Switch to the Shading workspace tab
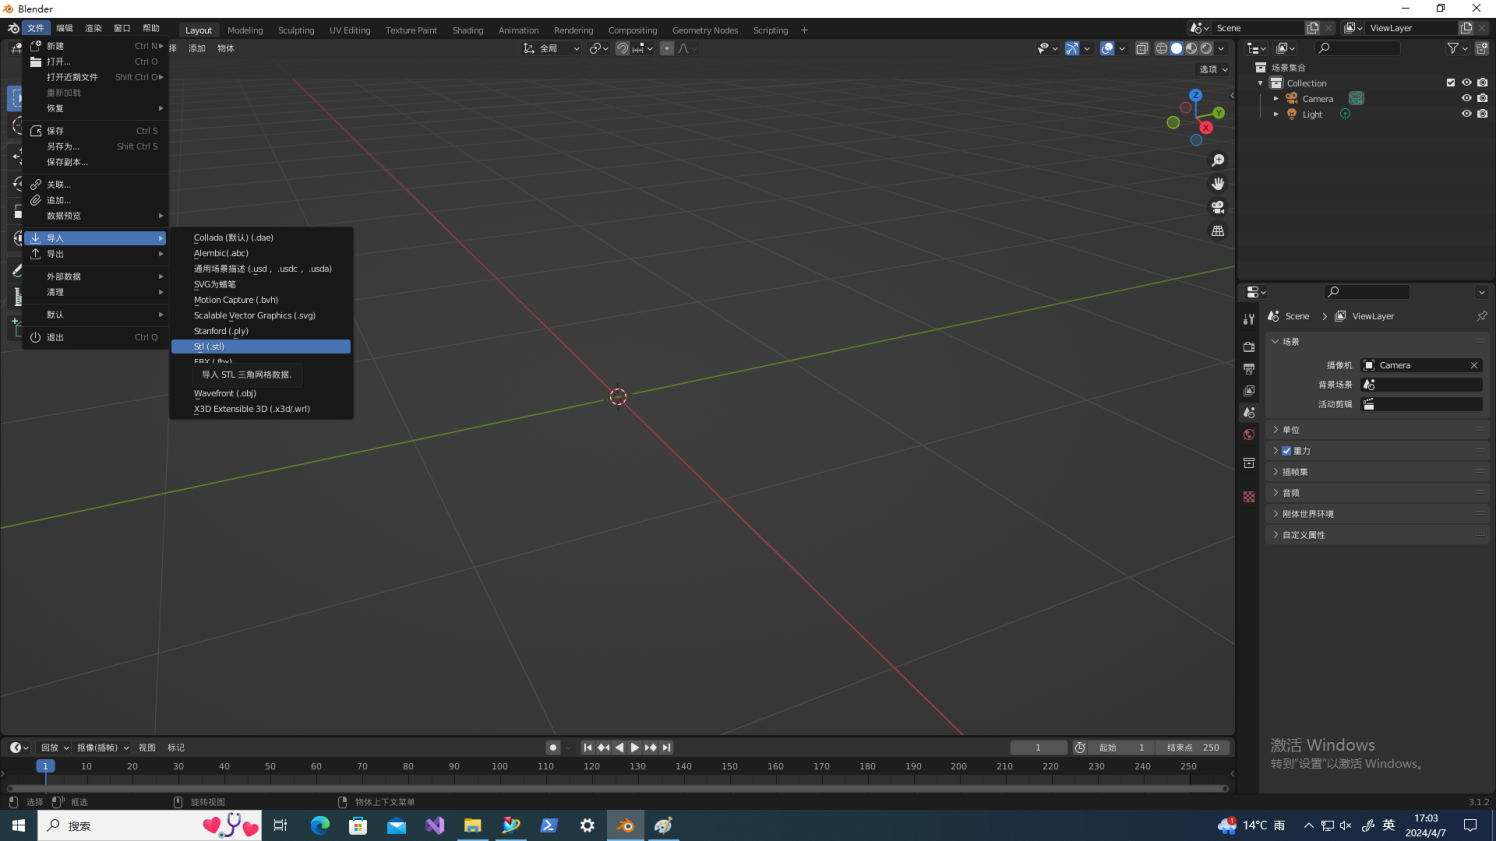Viewport: 1496px width, 841px height. click(x=467, y=30)
